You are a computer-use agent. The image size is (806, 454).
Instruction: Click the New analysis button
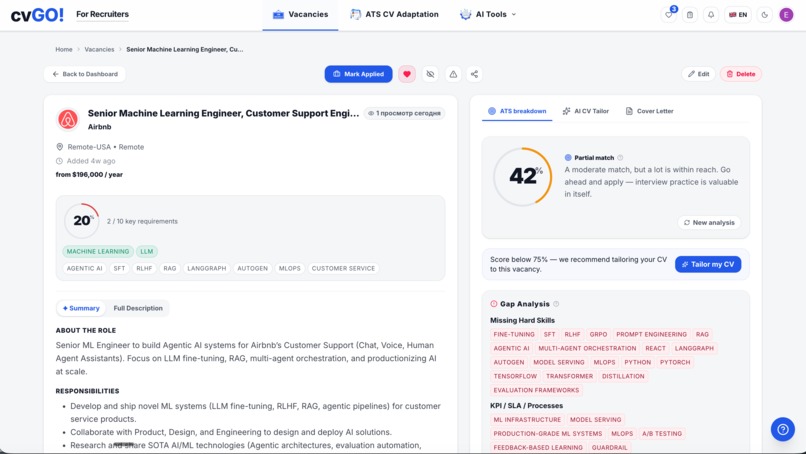(x=709, y=223)
